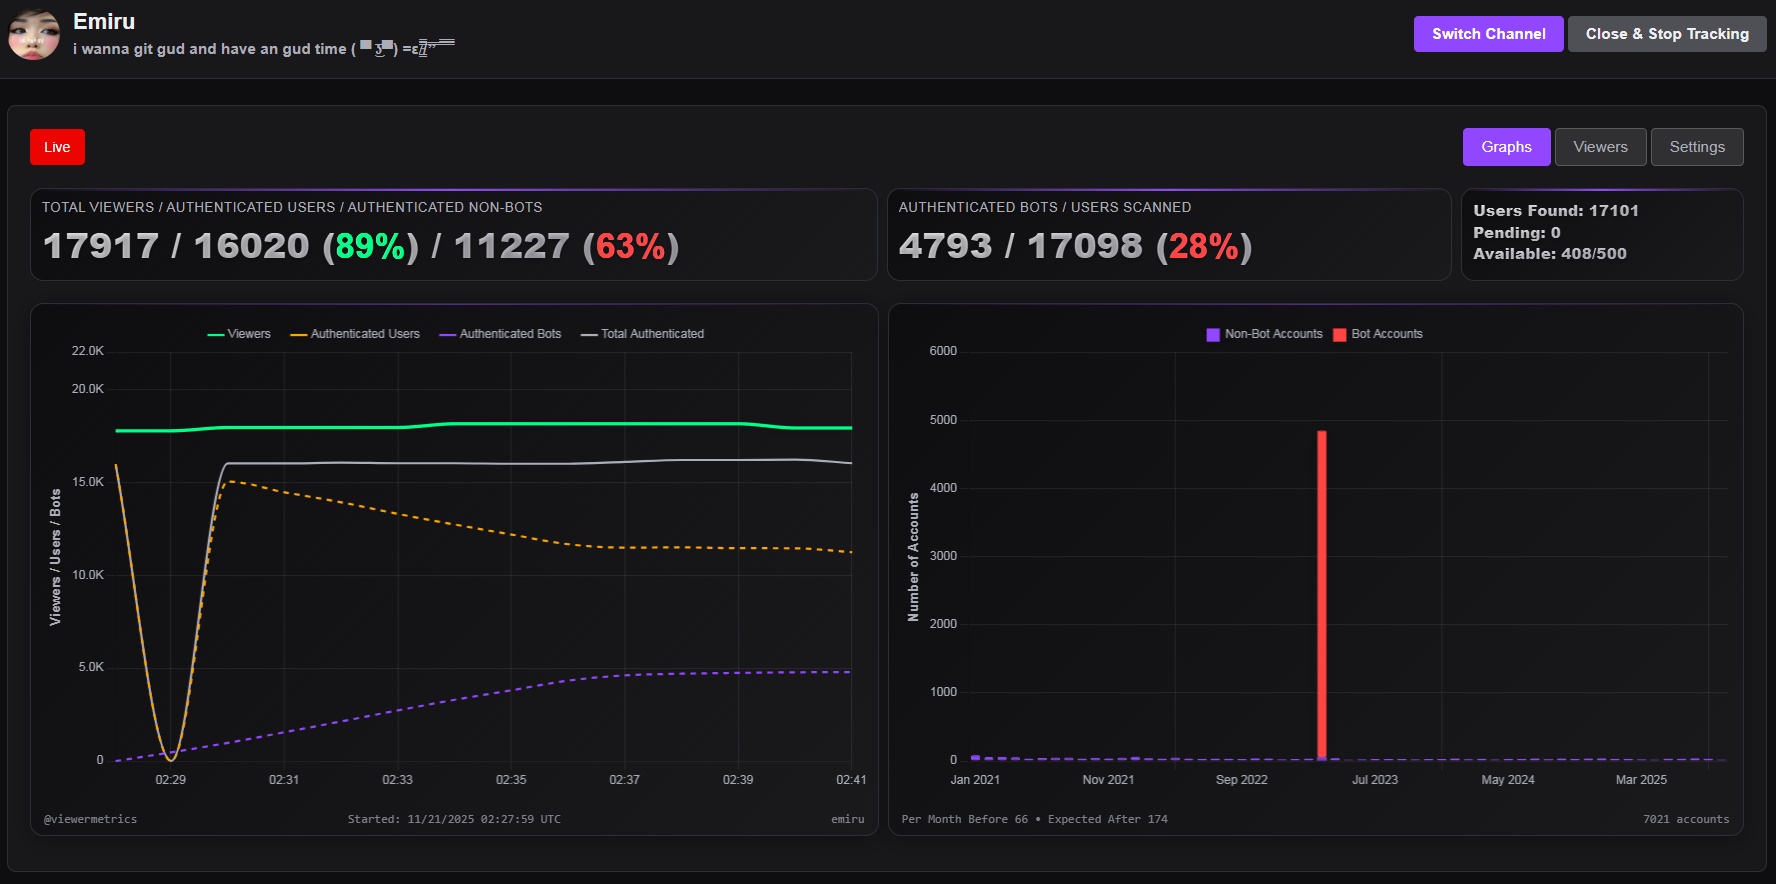The image size is (1776, 884).
Task: Switch to the Viewers tab
Action: tap(1600, 147)
